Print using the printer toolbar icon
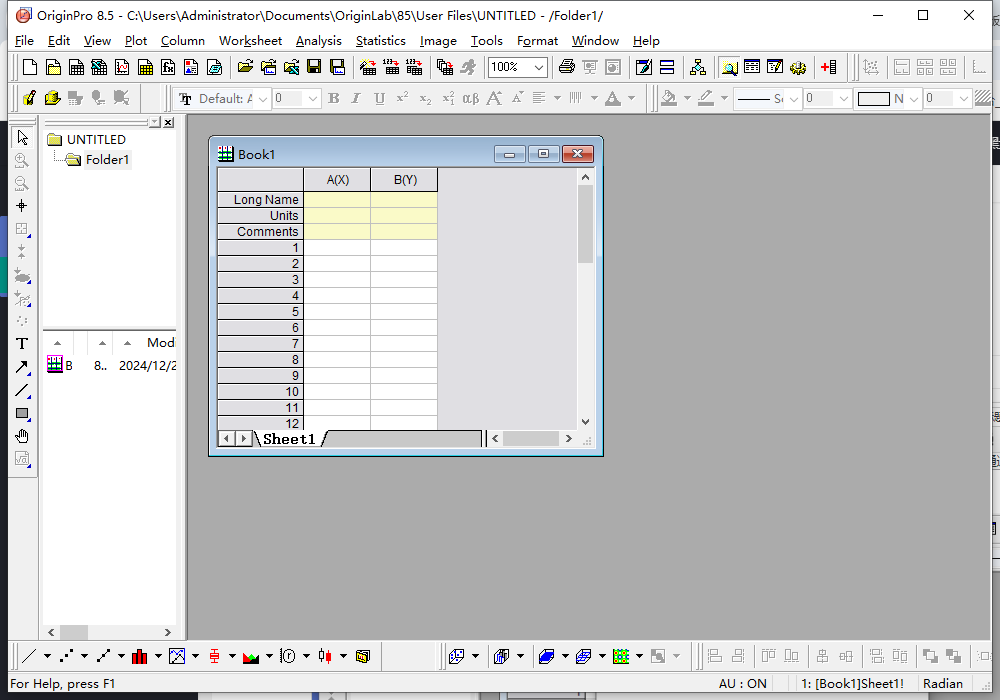The image size is (1000, 700). pos(566,67)
